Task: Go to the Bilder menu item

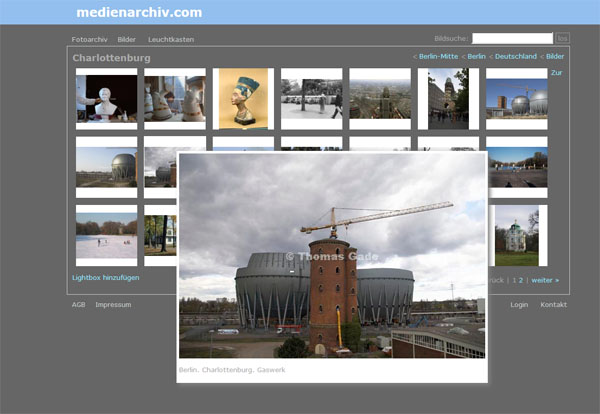Action: click(127, 39)
